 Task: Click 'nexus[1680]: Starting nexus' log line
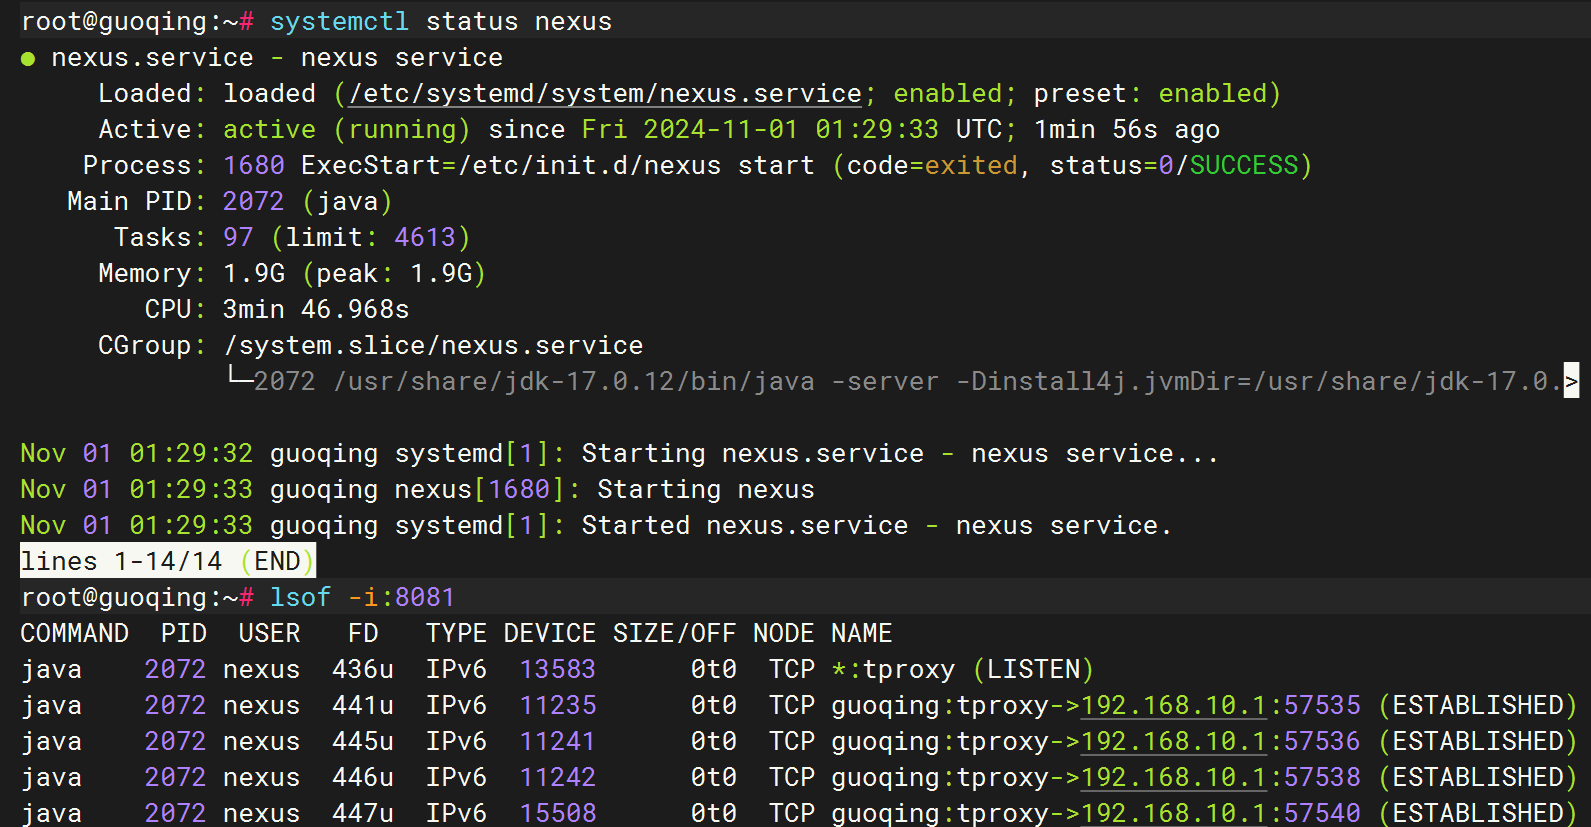[x=605, y=490]
